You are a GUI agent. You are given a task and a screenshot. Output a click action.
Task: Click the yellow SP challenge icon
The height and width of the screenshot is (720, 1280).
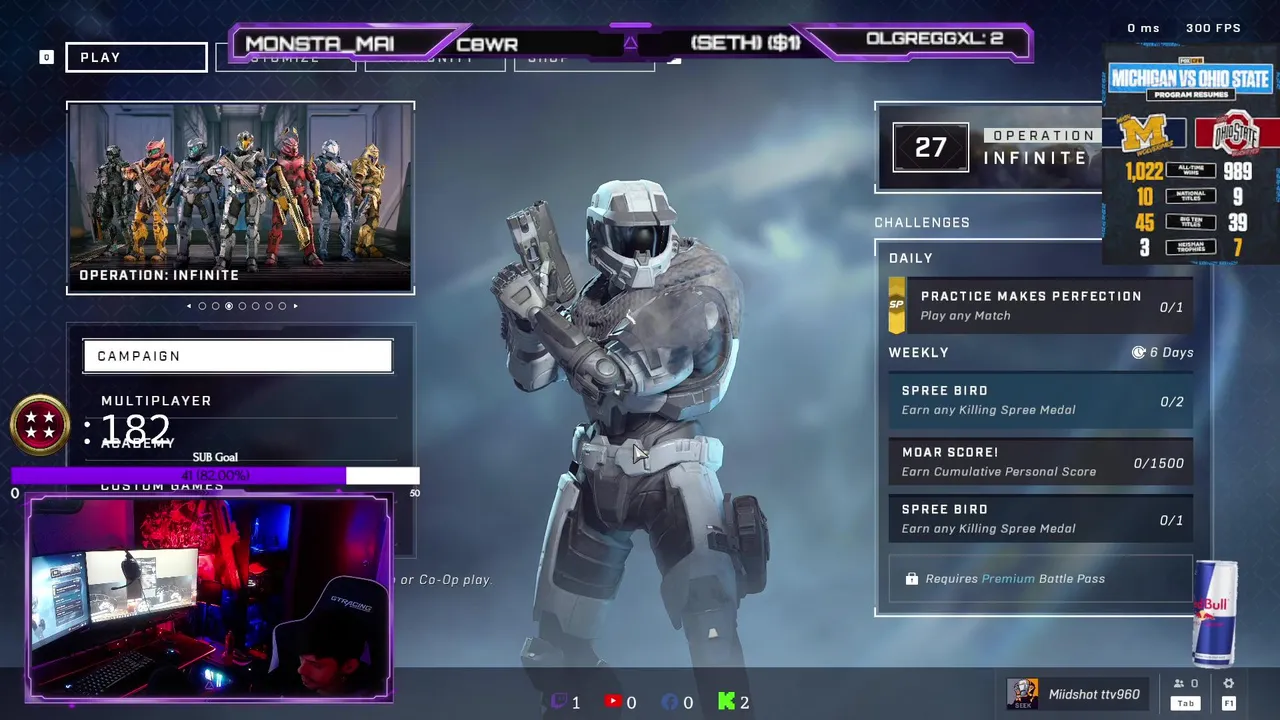click(x=896, y=305)
